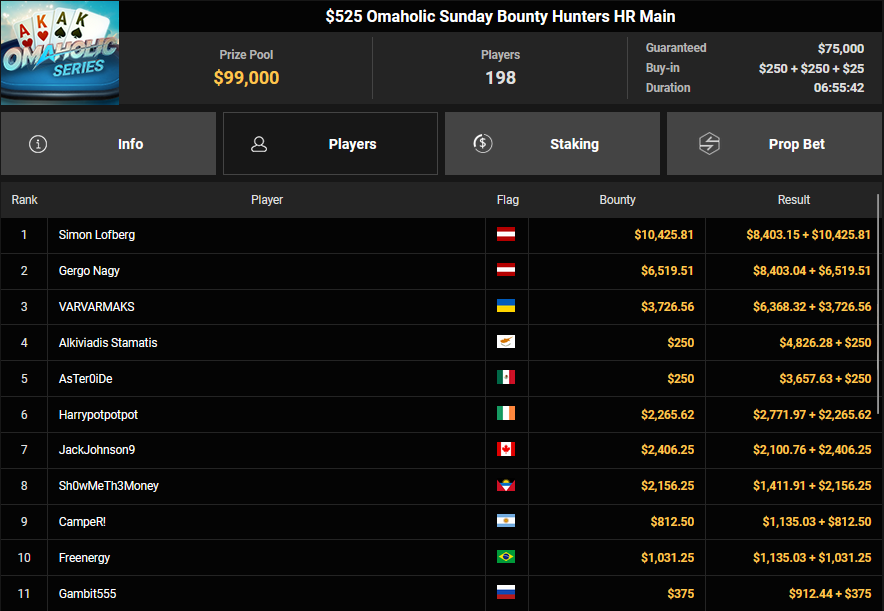Open Harrypotpotpot's player row
This screenshot has width=884, height=611.
coord(98,414)
